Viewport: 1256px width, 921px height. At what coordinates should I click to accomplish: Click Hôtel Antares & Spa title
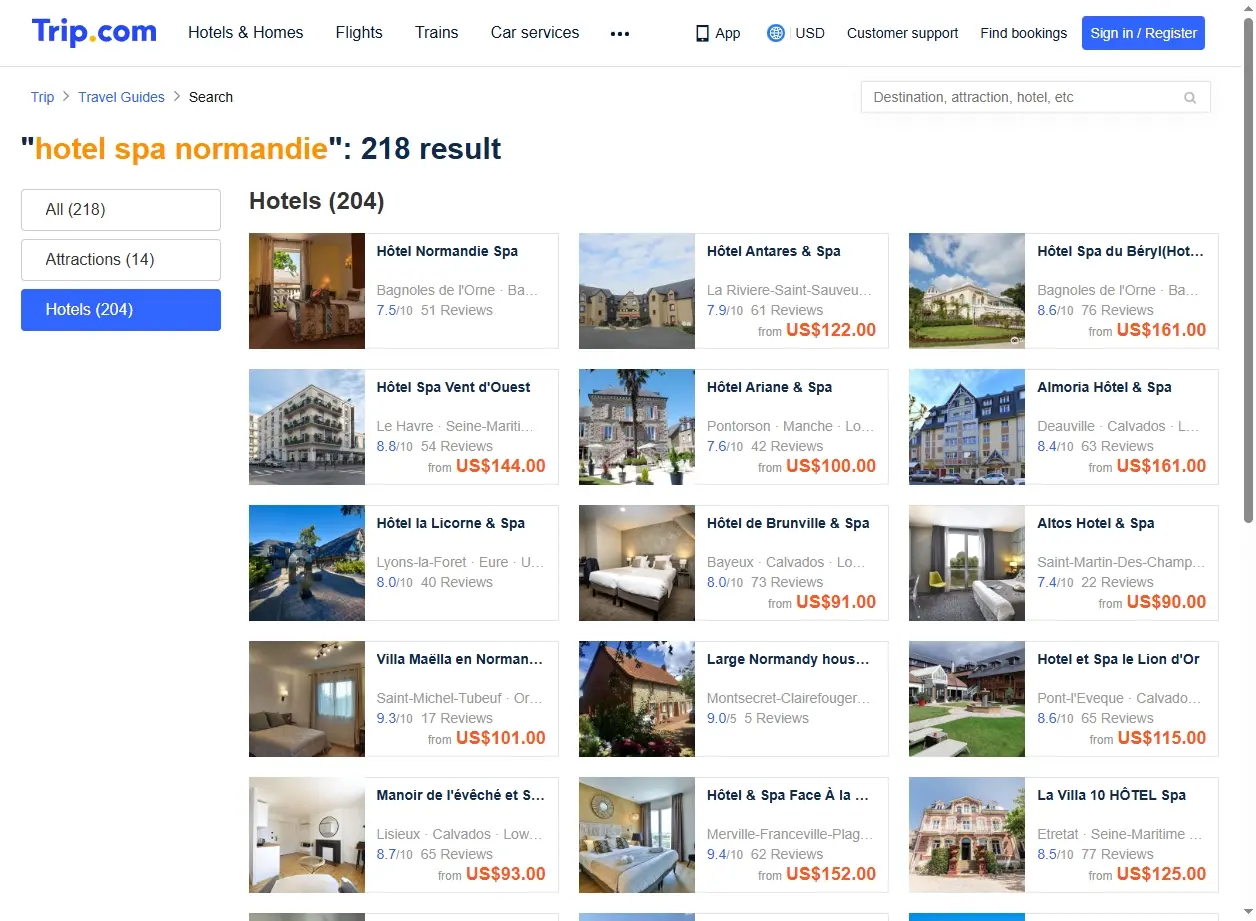[774, 251]
